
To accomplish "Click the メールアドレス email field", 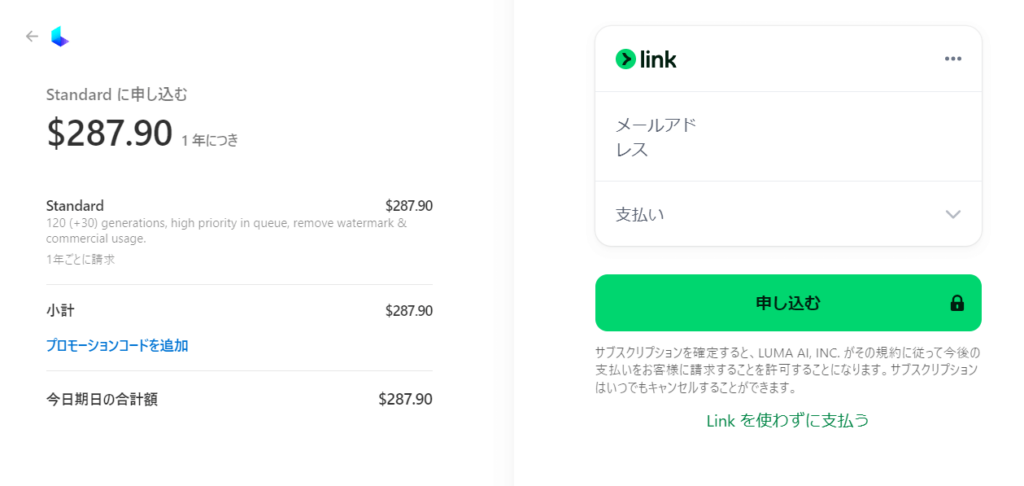I will pyautogui.click(x=788, y=137).
